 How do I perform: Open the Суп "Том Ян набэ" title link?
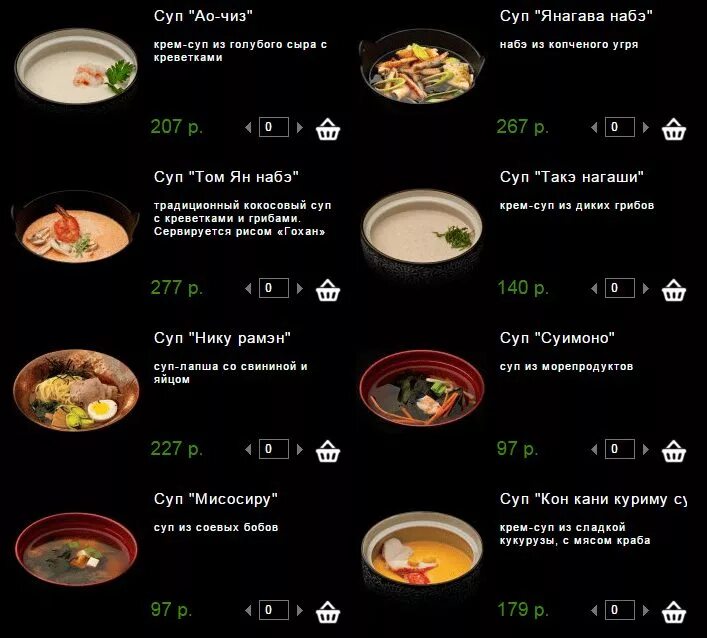coord(226,177)
